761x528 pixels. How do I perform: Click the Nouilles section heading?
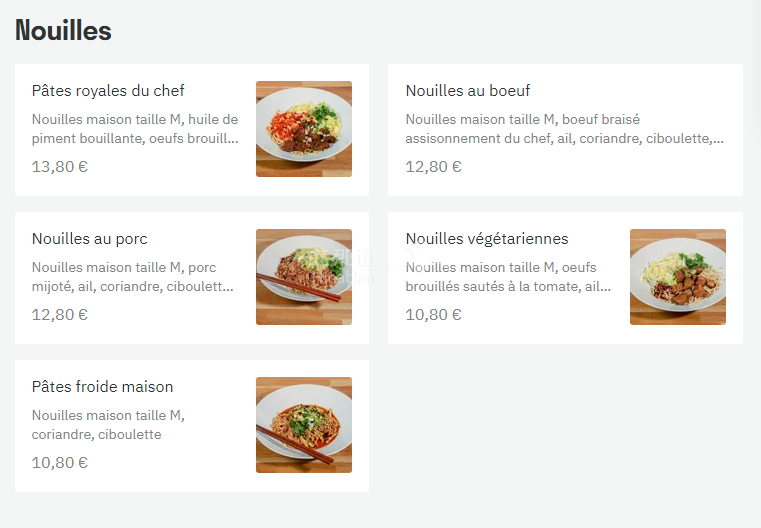(63, 31)
